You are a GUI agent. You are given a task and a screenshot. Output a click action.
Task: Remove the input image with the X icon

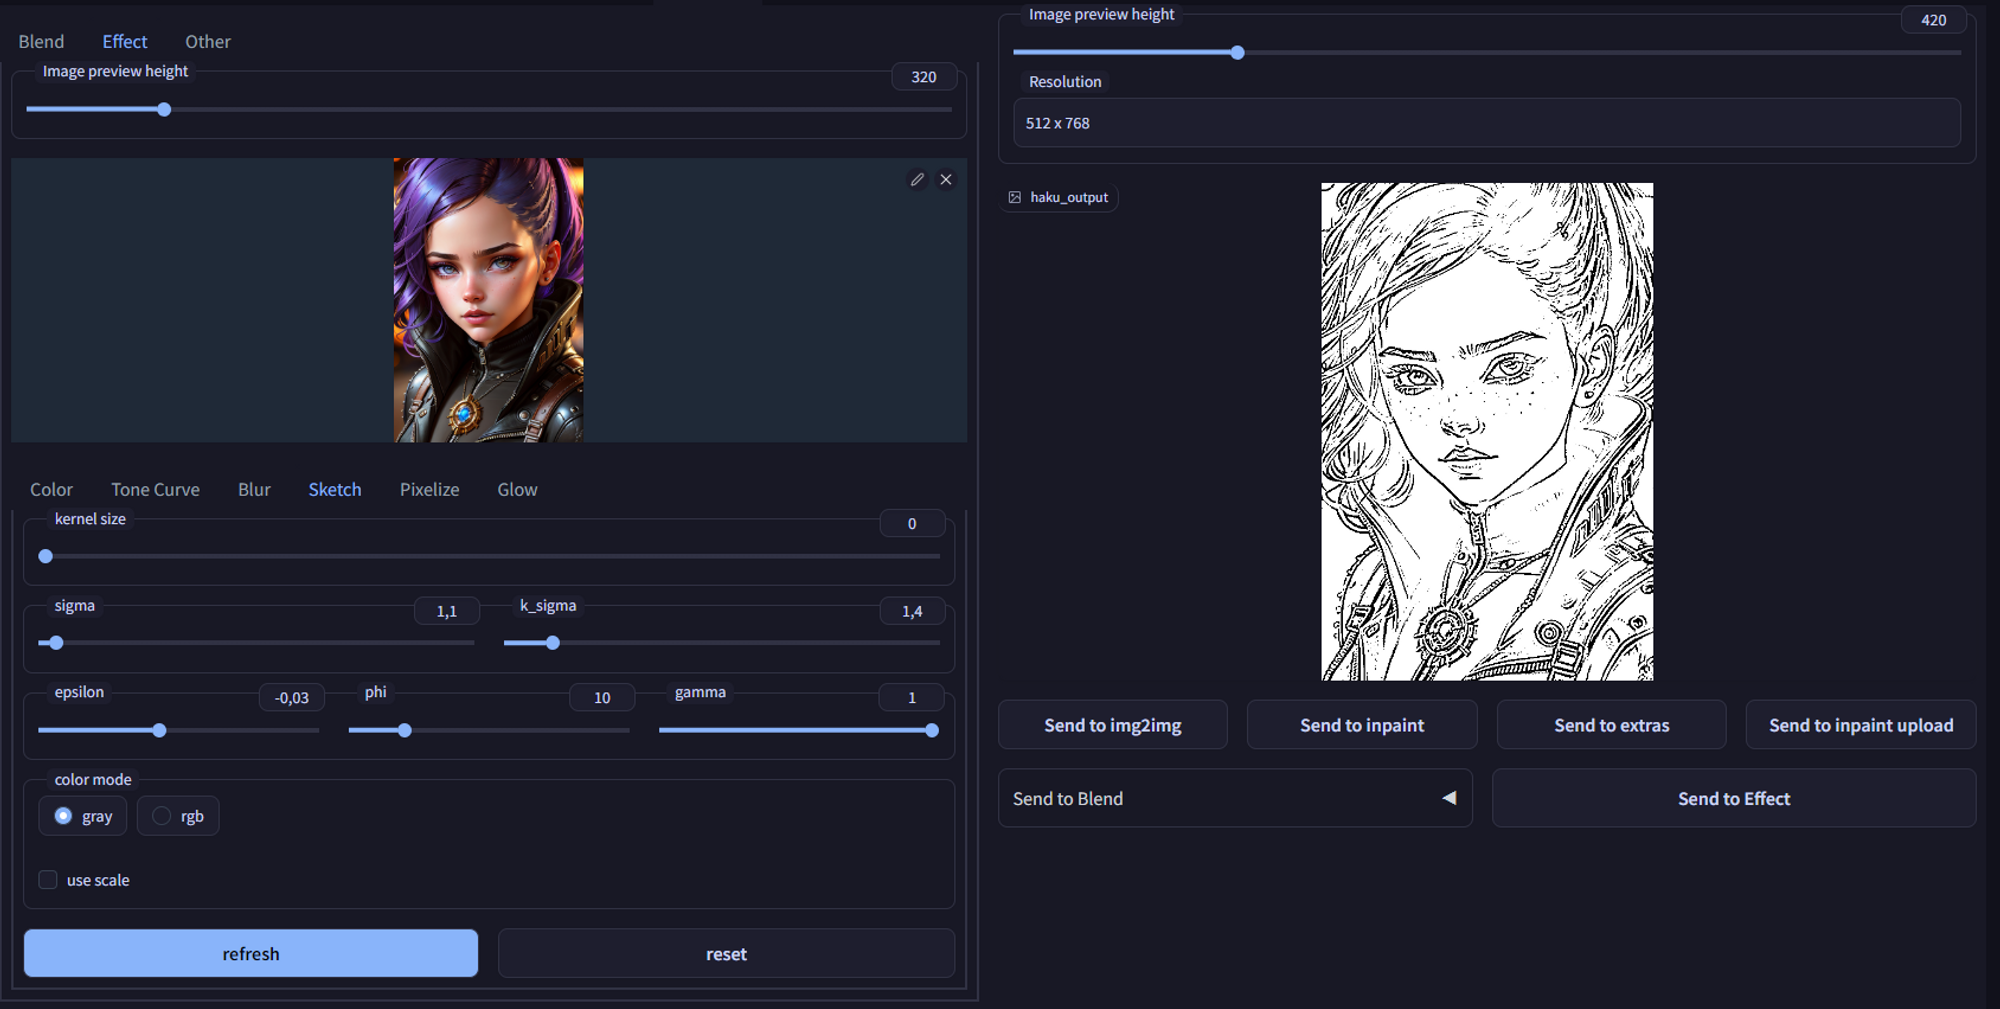(945, 180)
